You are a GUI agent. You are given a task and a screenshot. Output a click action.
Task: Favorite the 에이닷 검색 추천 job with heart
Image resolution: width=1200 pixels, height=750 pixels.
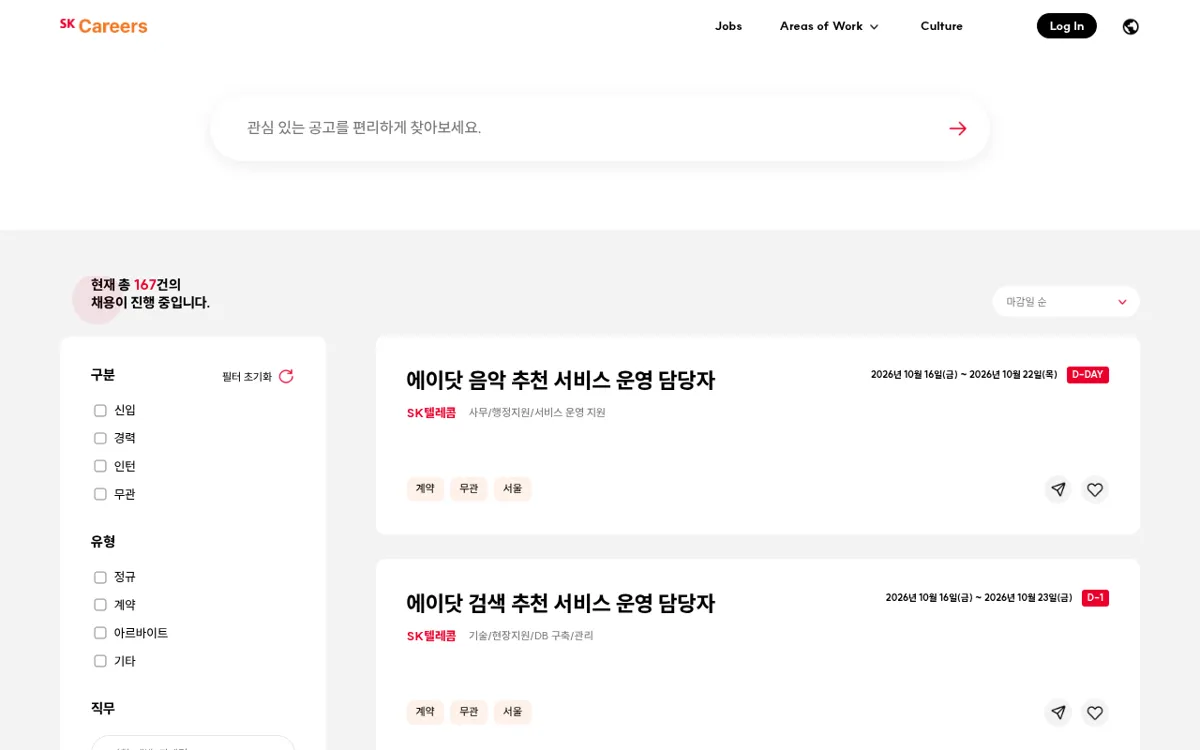pyautogui.click(x=1095, y=712)
